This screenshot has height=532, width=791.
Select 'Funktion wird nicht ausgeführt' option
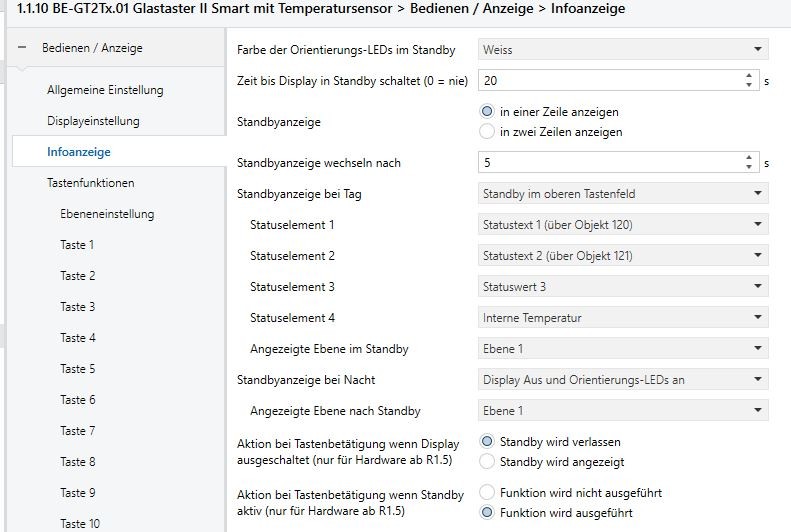pyautogui.click(x=487, y=493)
